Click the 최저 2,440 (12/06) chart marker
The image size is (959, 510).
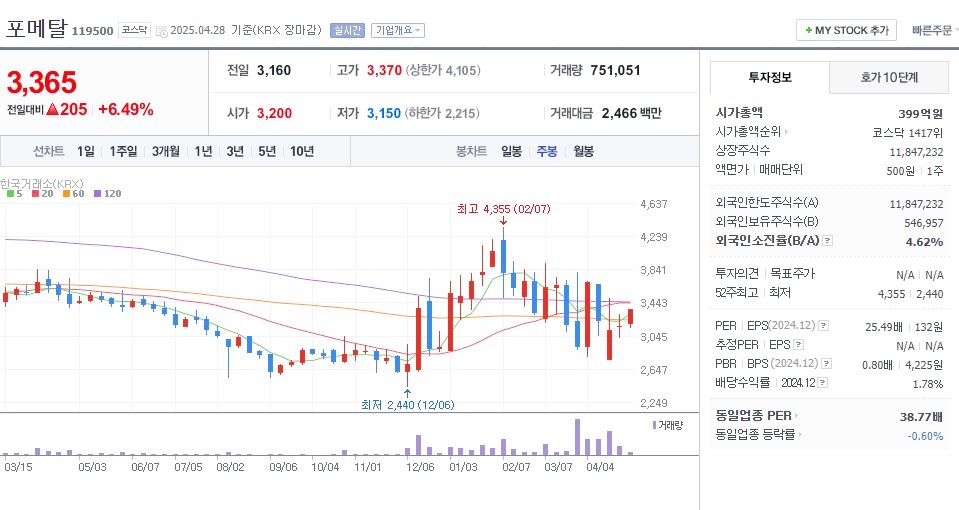point(407,405)
